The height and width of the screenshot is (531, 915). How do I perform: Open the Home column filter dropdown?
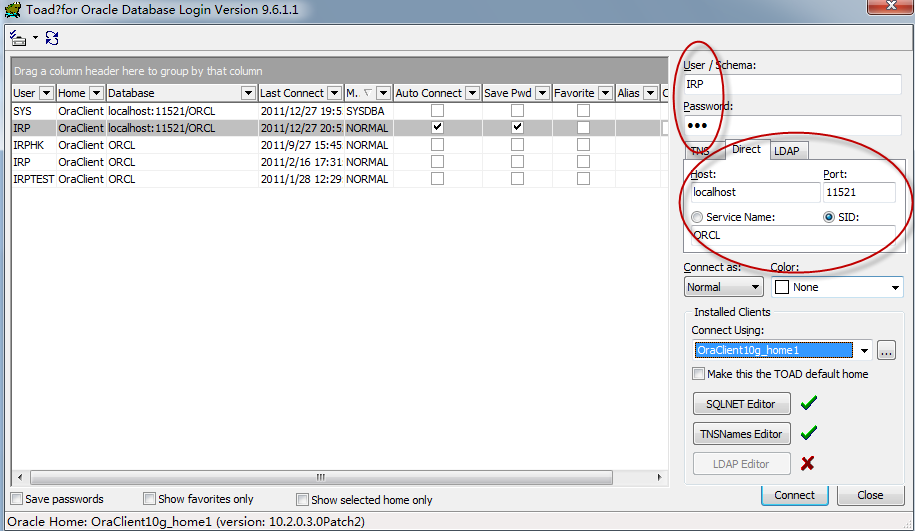point(96,93)
